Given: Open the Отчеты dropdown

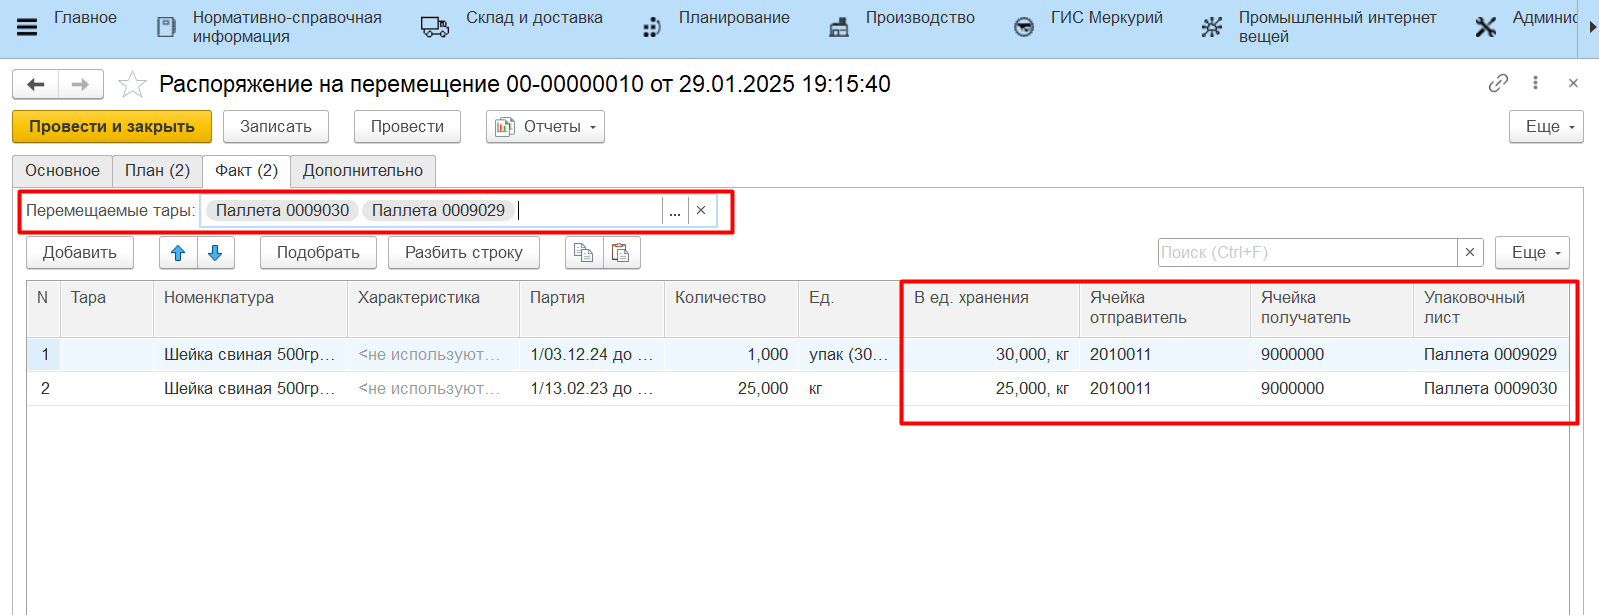Looking at the screenshot, I should [545, 127].
